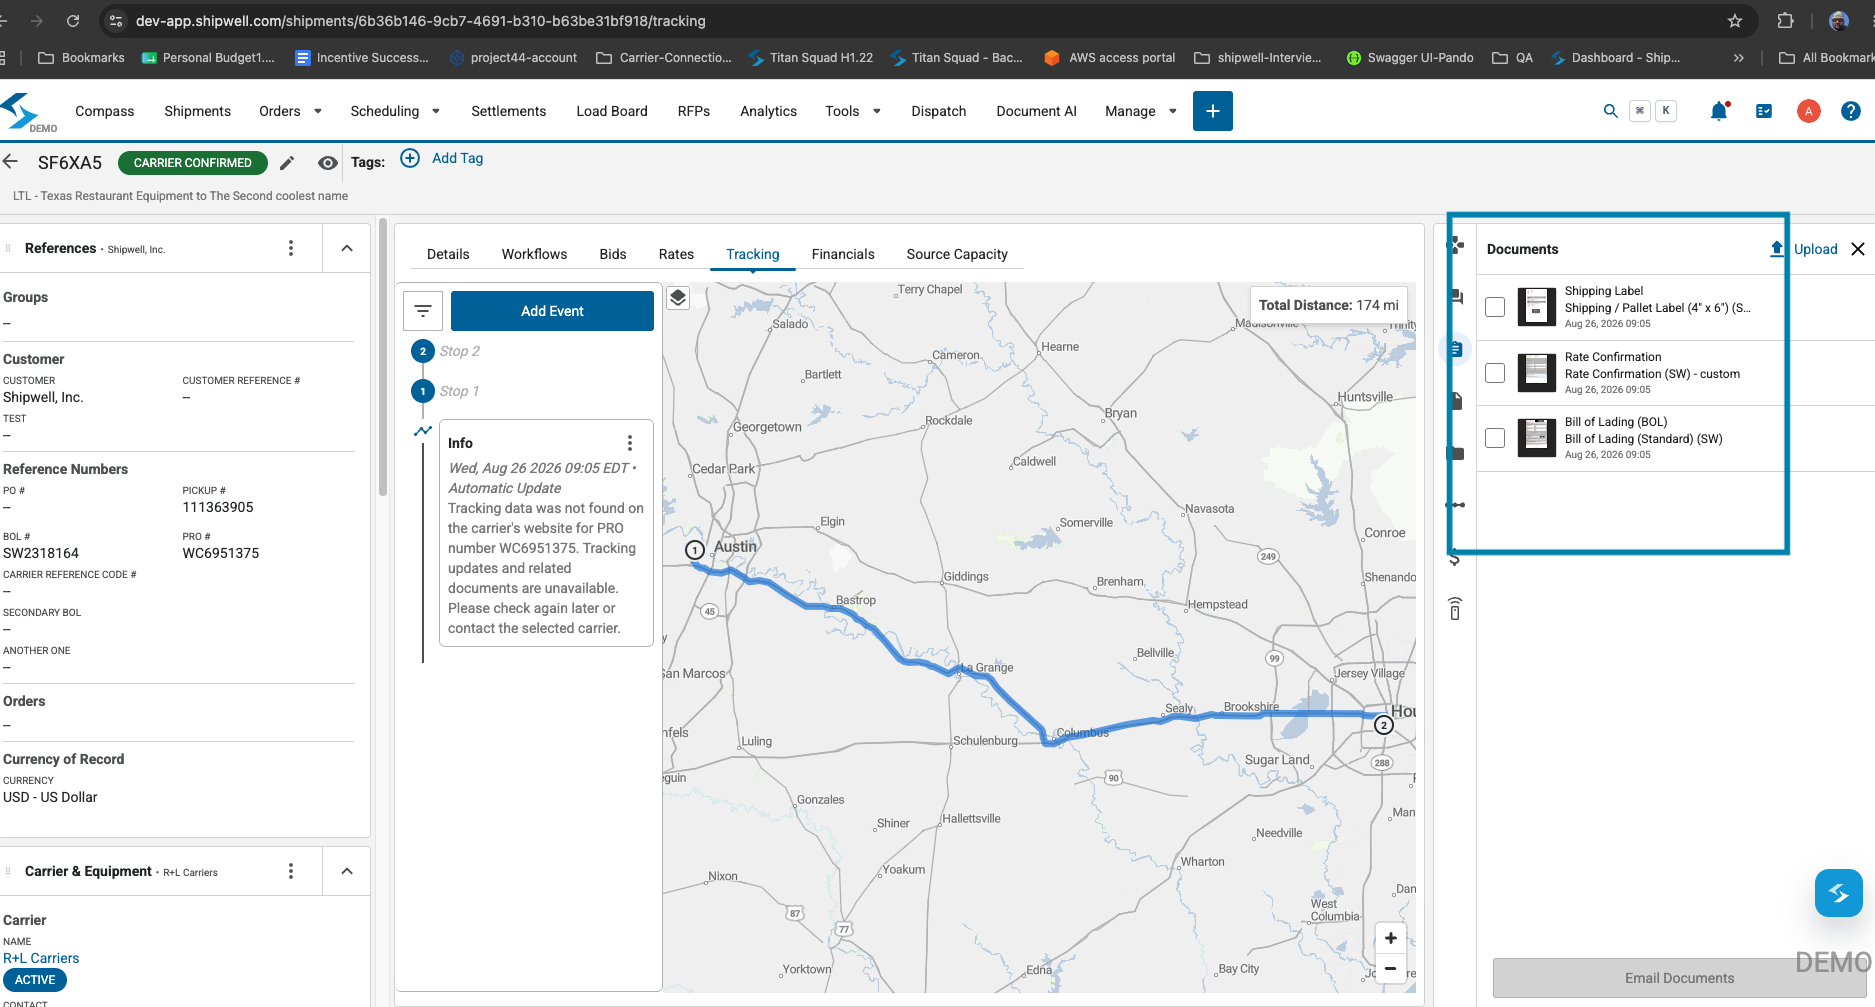
Task: Open the tracking device sidebar icon
Action: (1455, 608)
